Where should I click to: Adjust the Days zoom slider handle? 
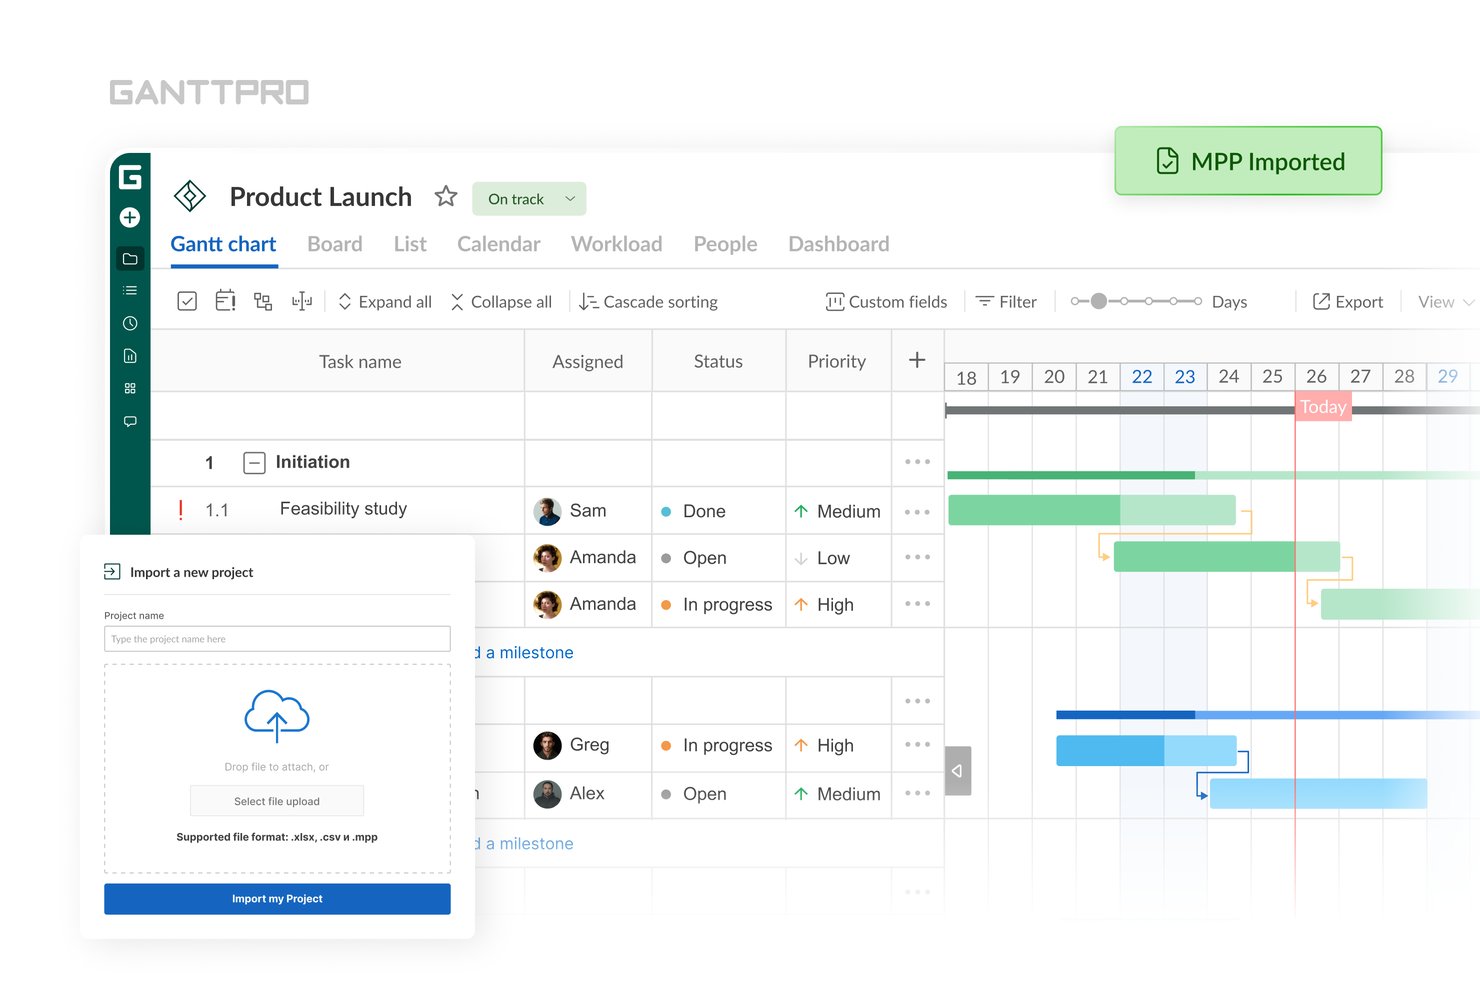[1099, 301]
